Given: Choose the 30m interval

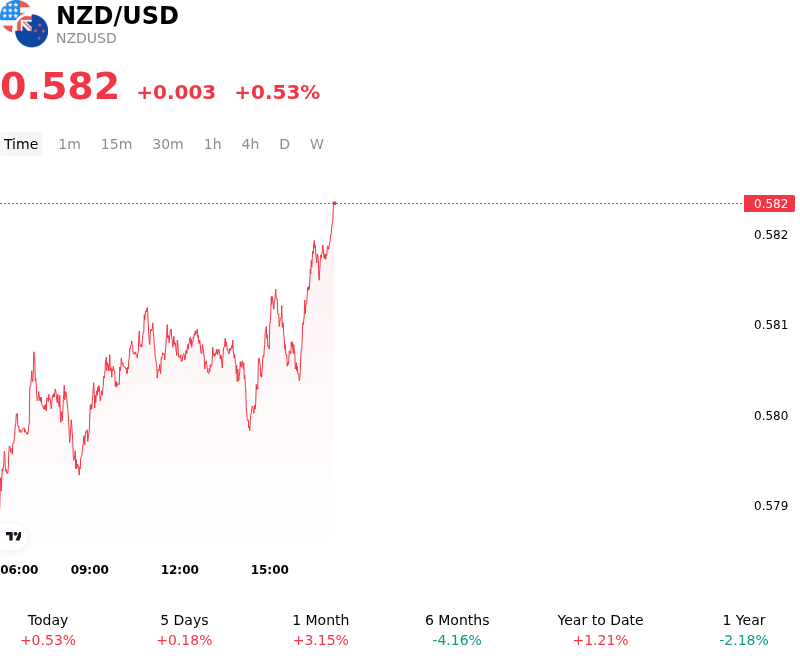Looking at the screenshot, I should click(168, 144).
